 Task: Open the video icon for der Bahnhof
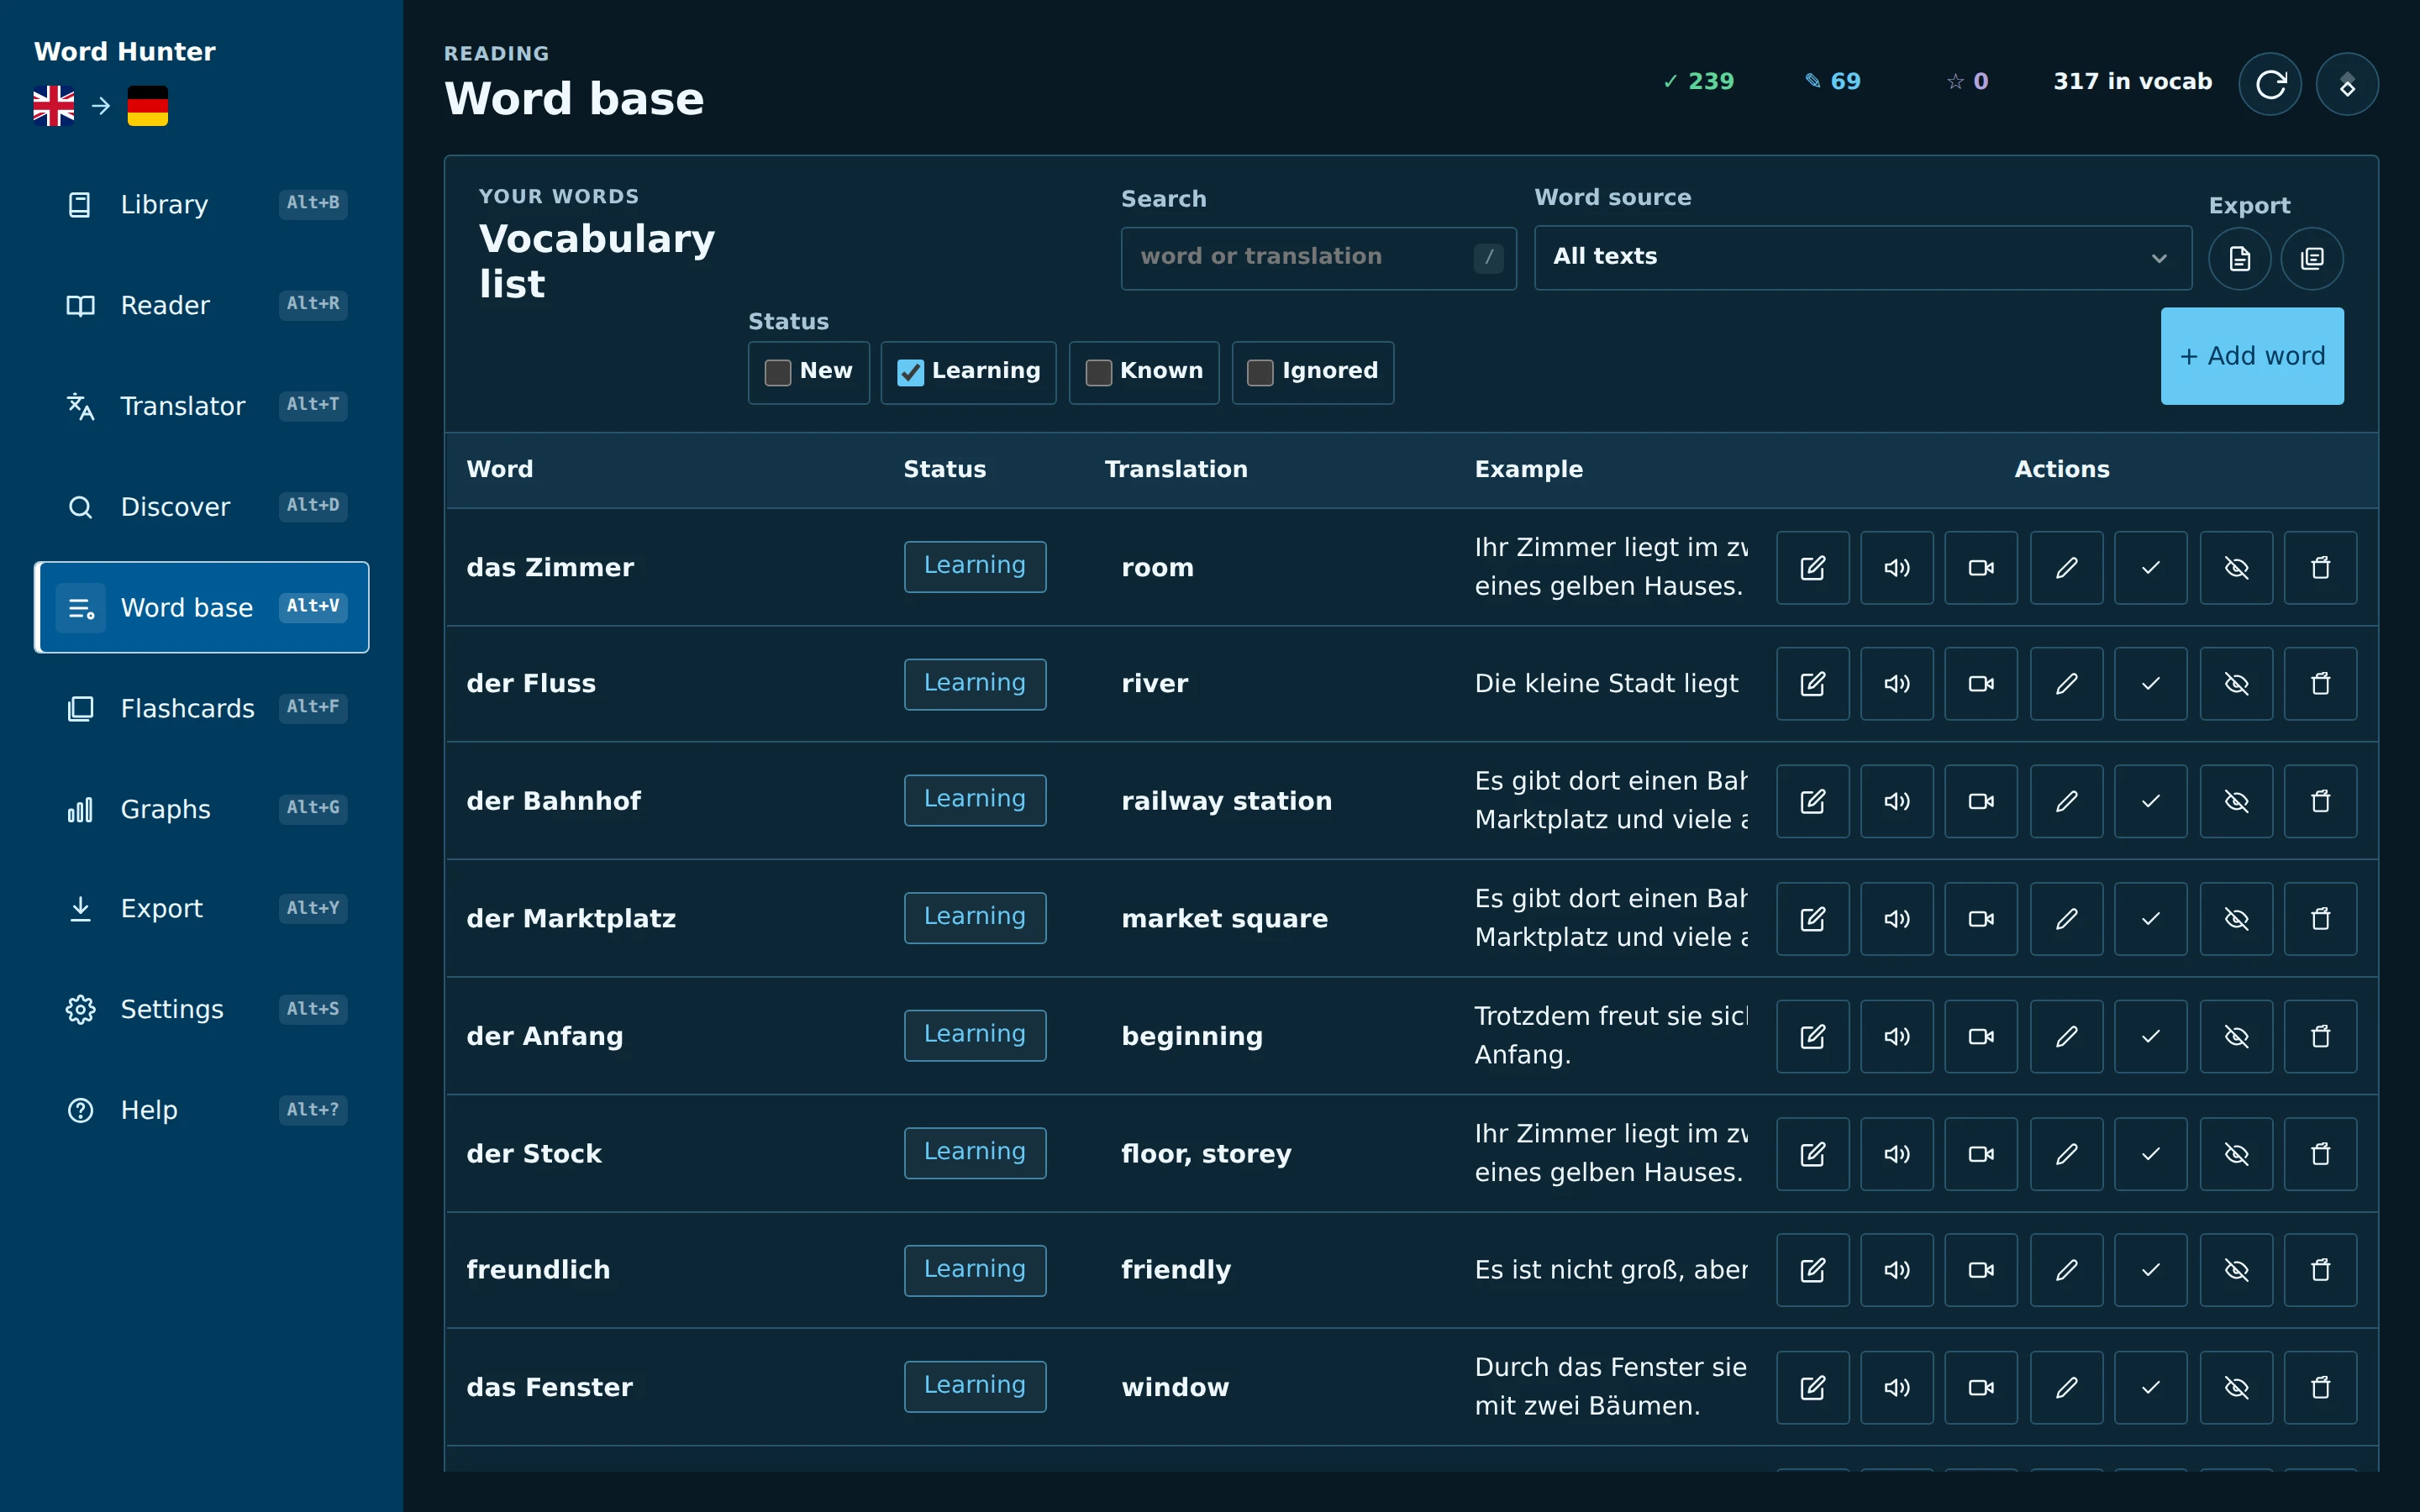(1981, 801)
